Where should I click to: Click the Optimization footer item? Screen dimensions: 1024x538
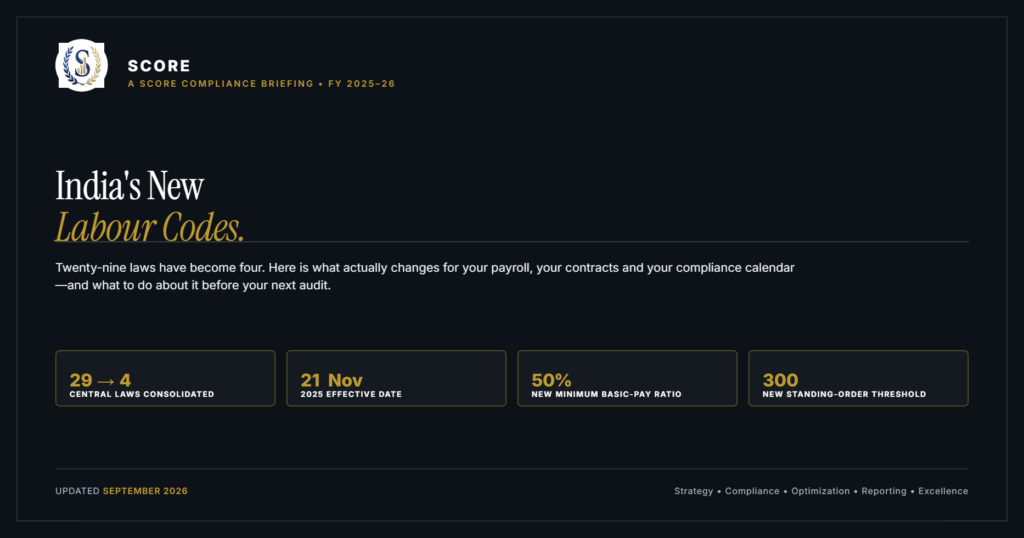(820, 491)
